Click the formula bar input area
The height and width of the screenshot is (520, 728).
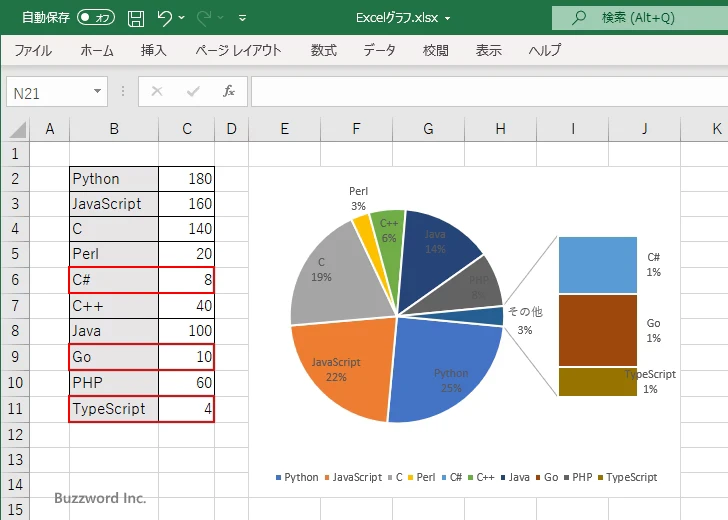(x=489, y=92)
